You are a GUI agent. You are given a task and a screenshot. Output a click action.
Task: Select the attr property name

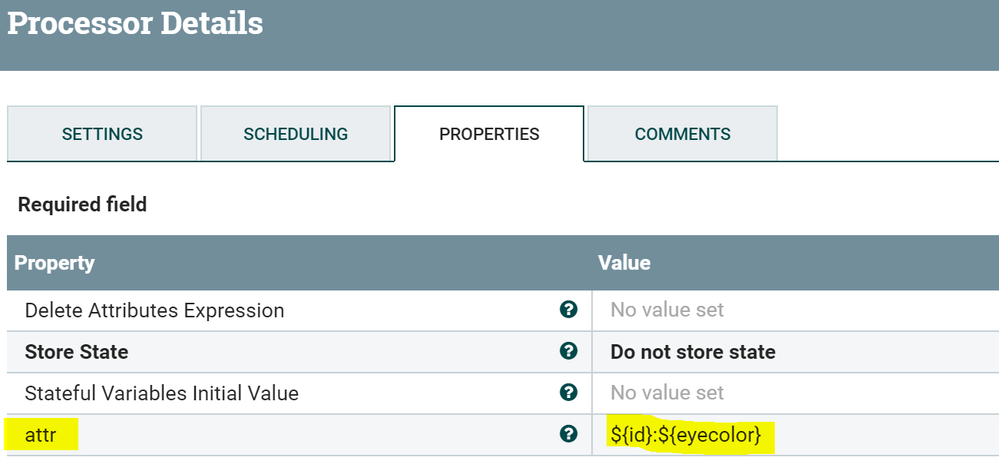click(x=41, y=434)
